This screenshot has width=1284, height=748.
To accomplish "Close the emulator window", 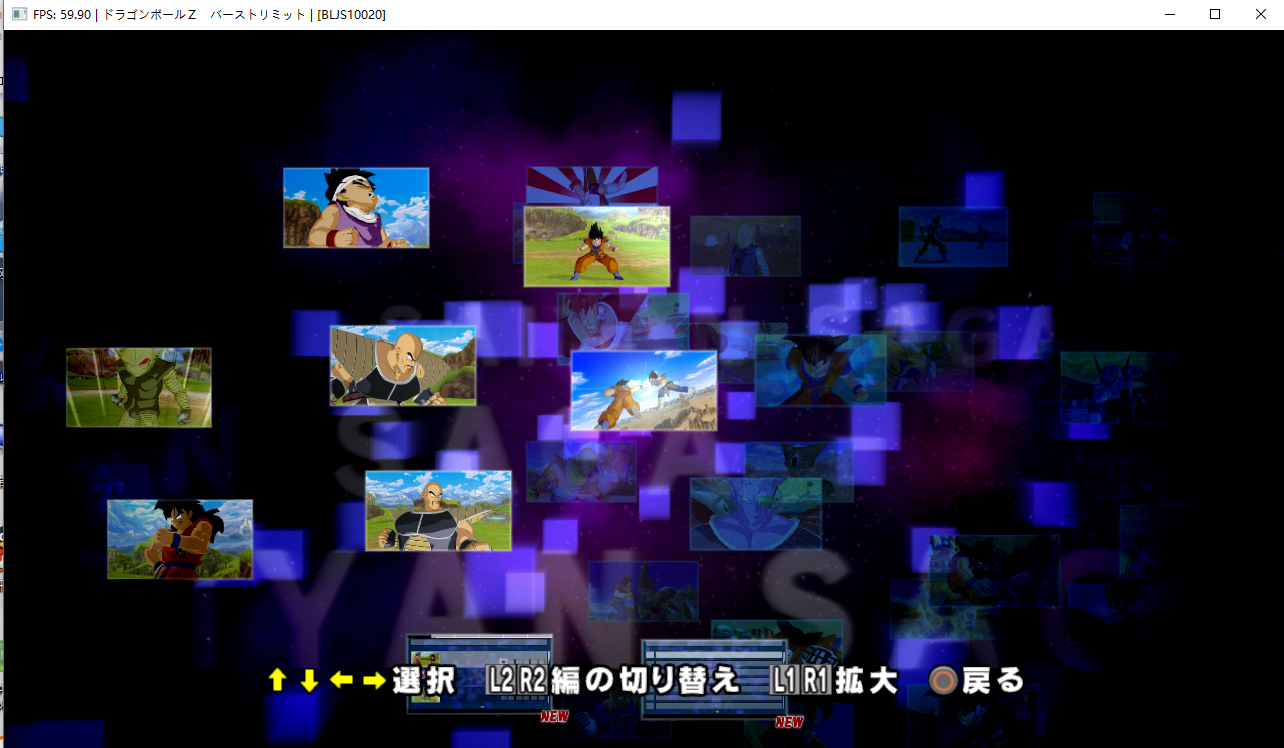I will (x=1261, y=14).
